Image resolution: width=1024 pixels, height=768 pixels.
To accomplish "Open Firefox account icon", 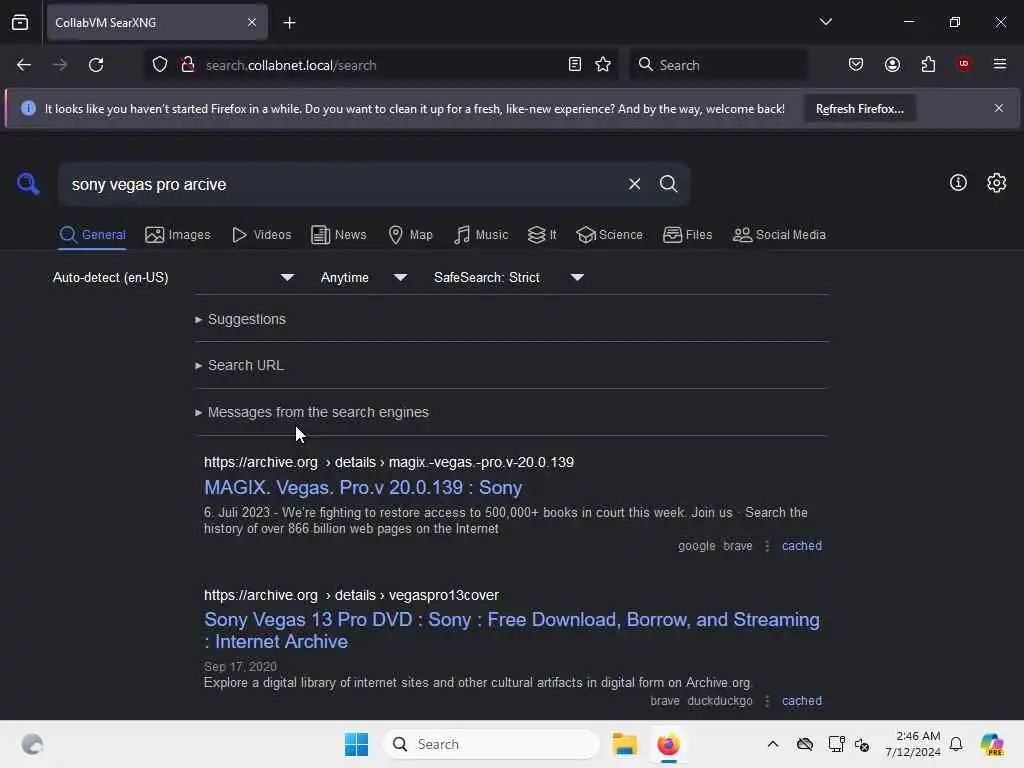I will [892, 65].
